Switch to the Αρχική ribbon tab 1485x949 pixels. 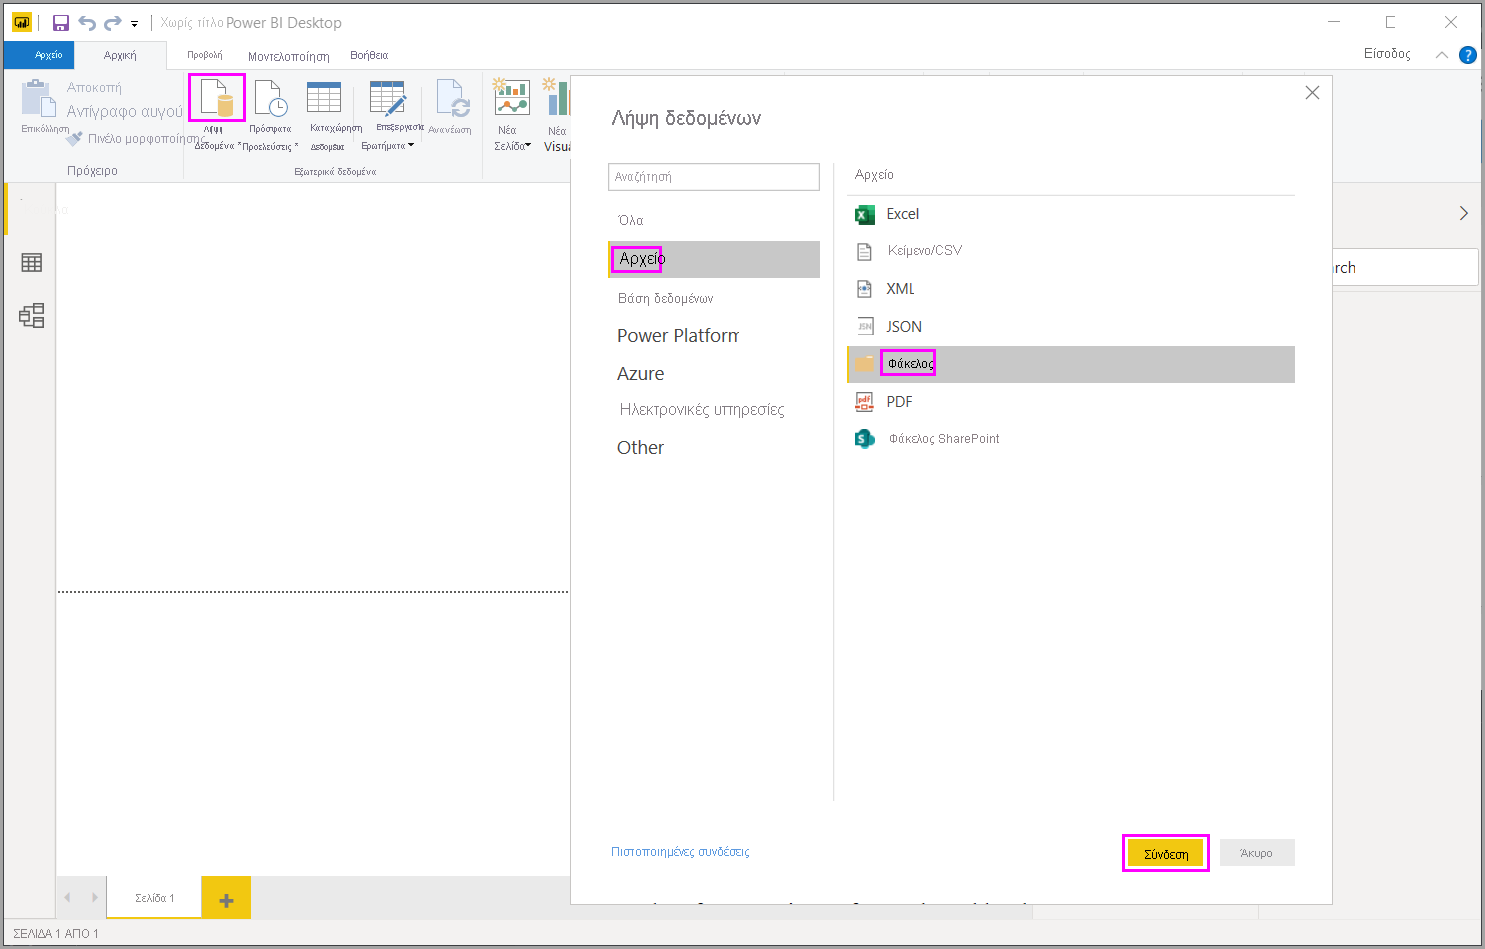[120, 55]
